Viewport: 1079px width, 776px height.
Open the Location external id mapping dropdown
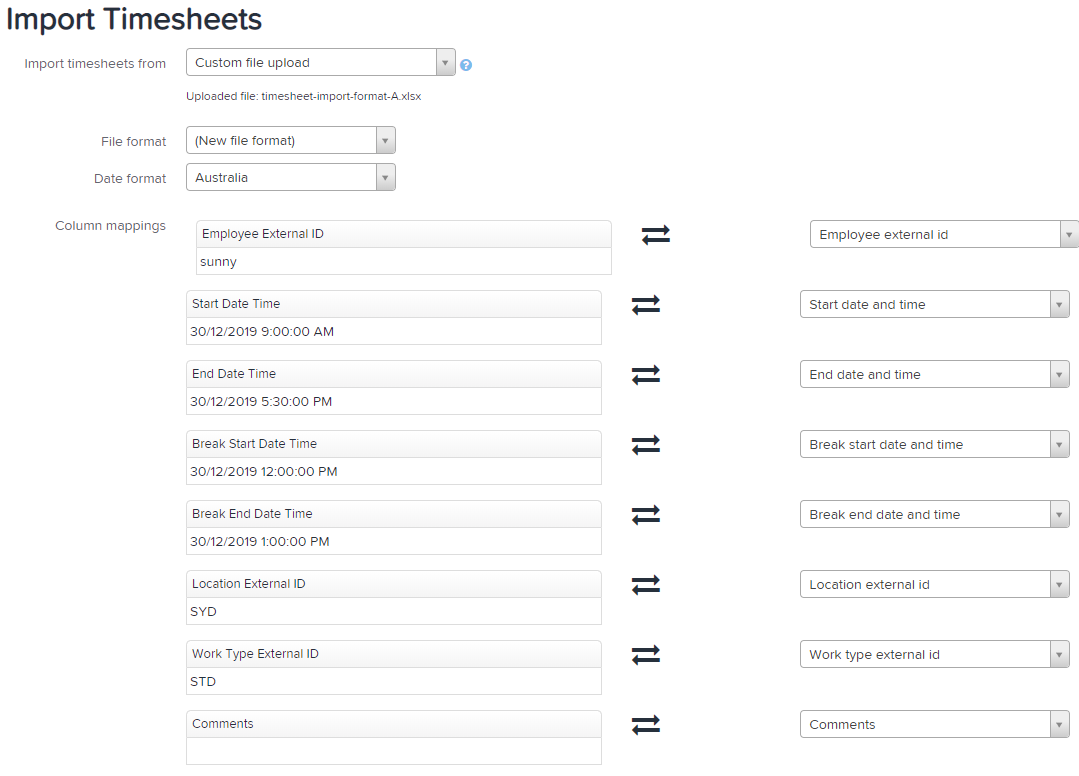click(x=934, y=584)
